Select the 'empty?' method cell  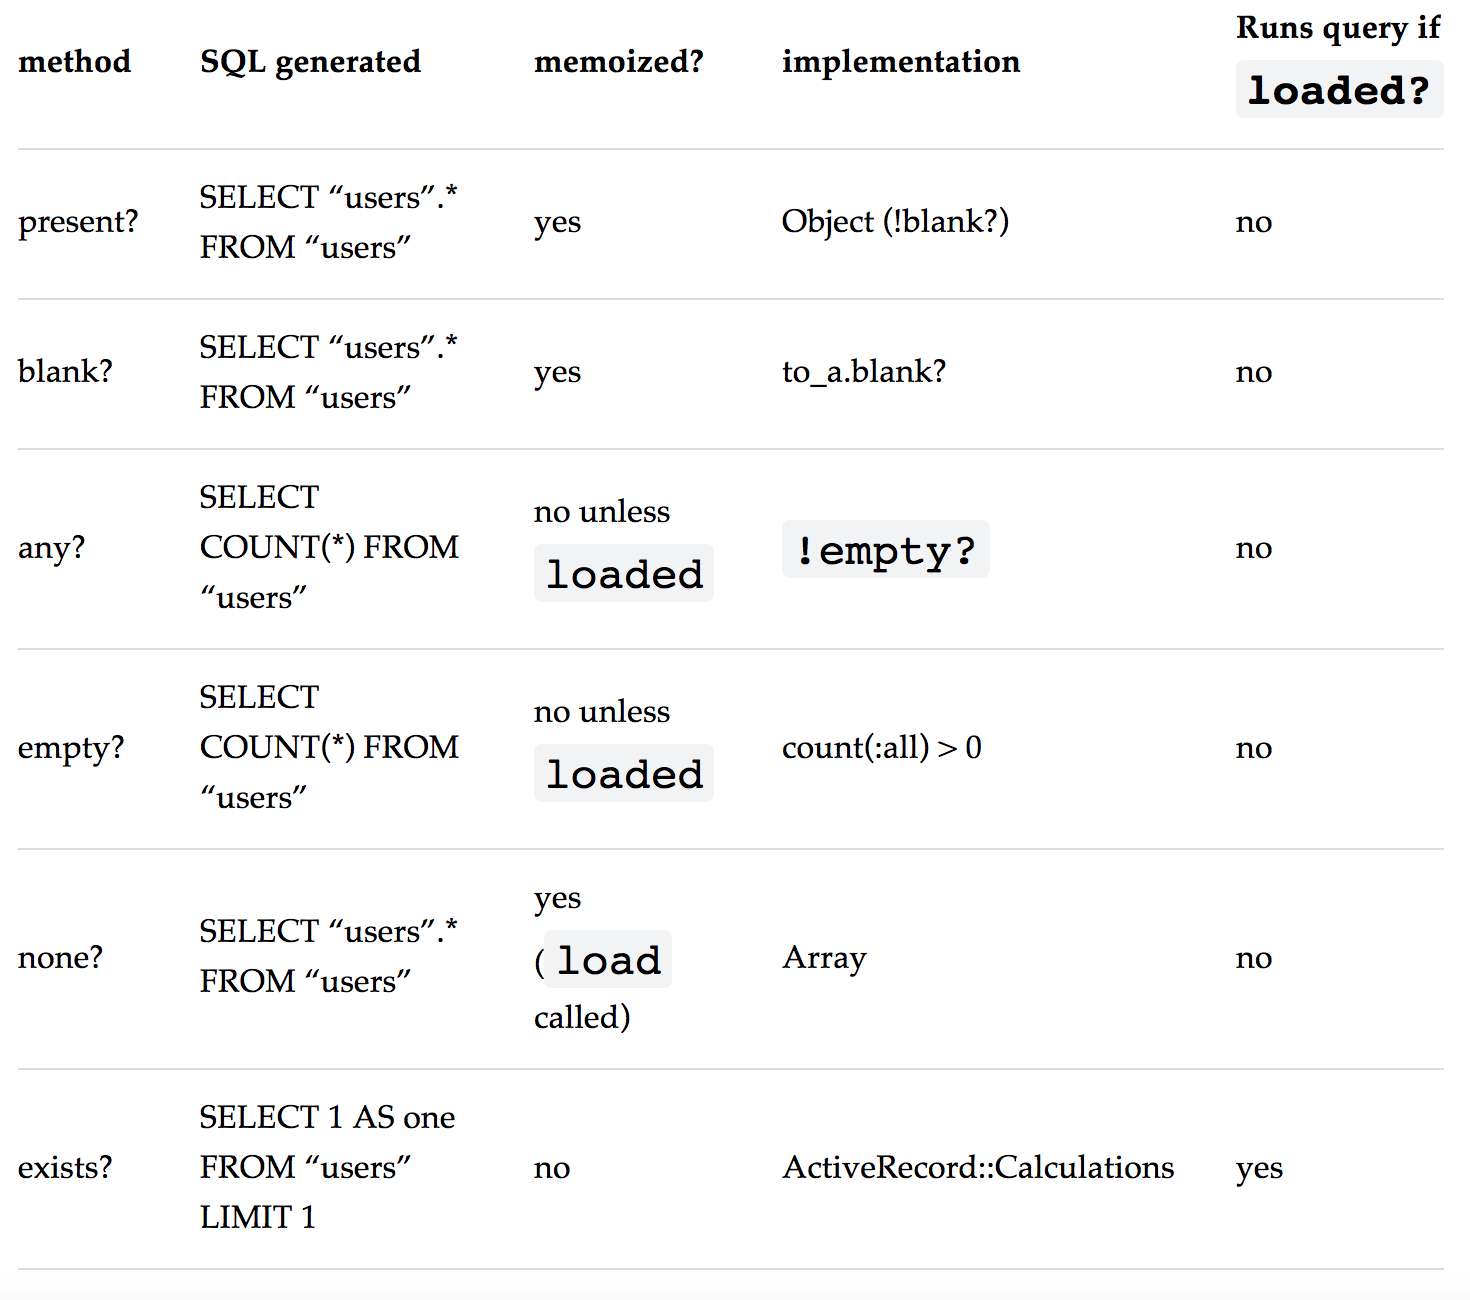point(71,748)
